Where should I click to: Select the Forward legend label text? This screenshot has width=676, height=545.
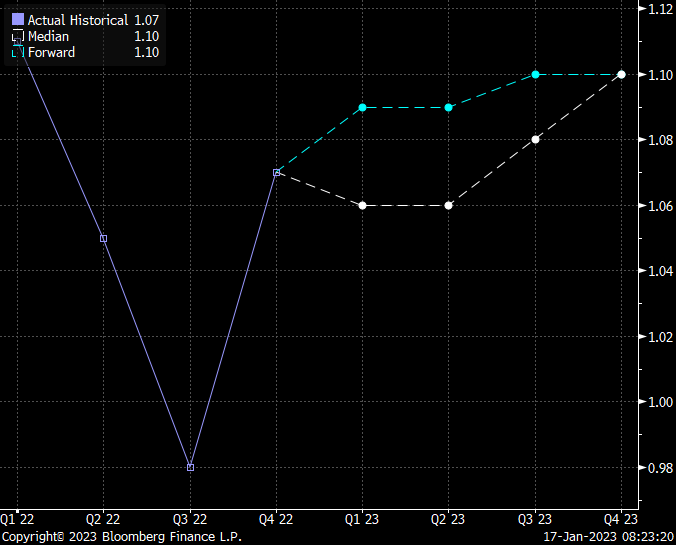click(51, 53)
